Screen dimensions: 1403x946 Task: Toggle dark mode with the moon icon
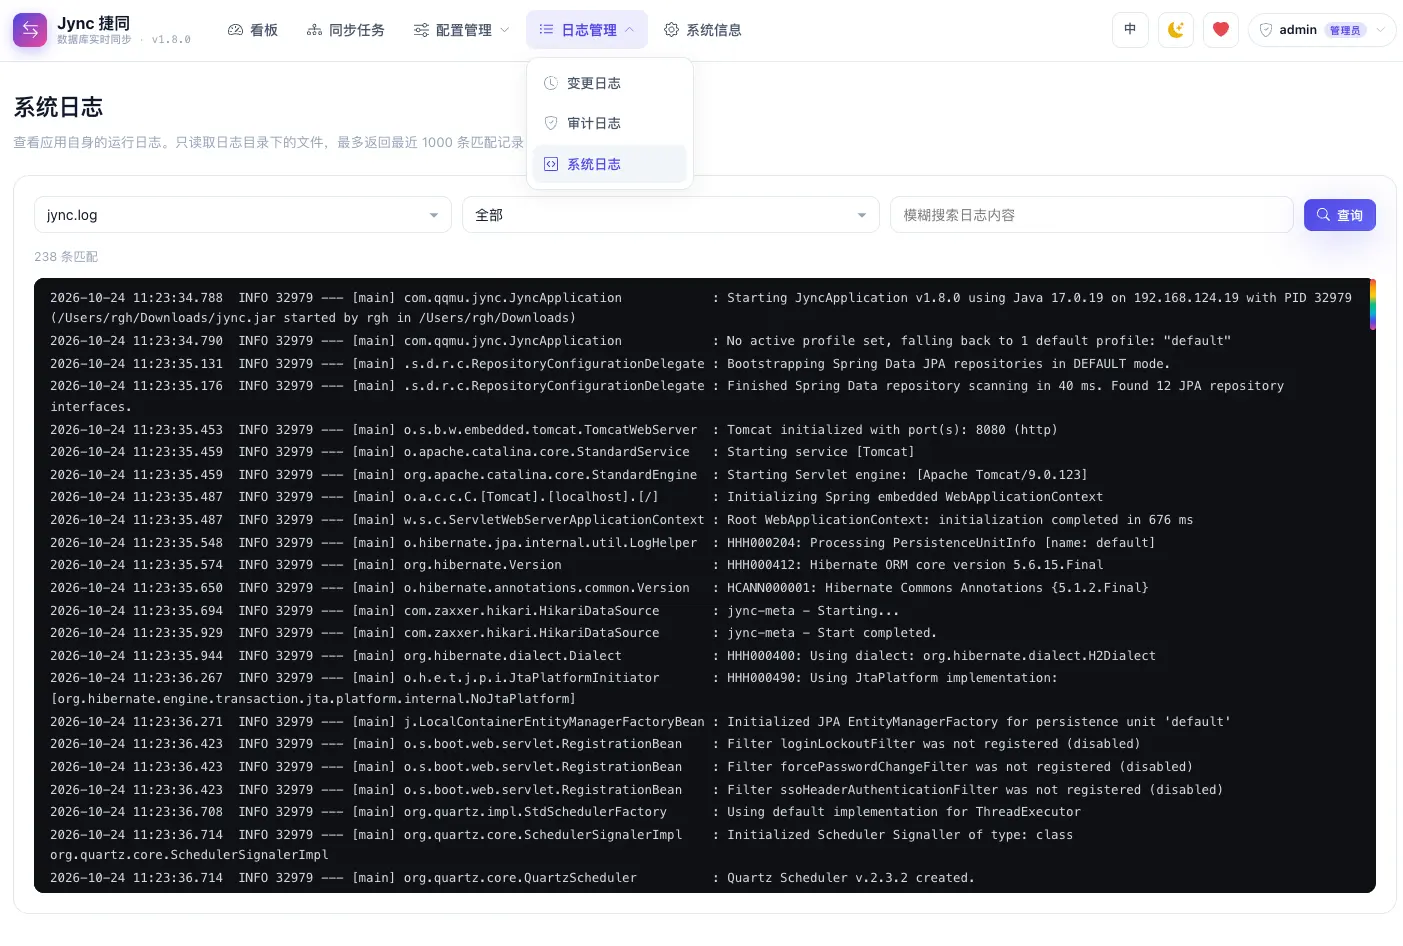click(1176, 30)
